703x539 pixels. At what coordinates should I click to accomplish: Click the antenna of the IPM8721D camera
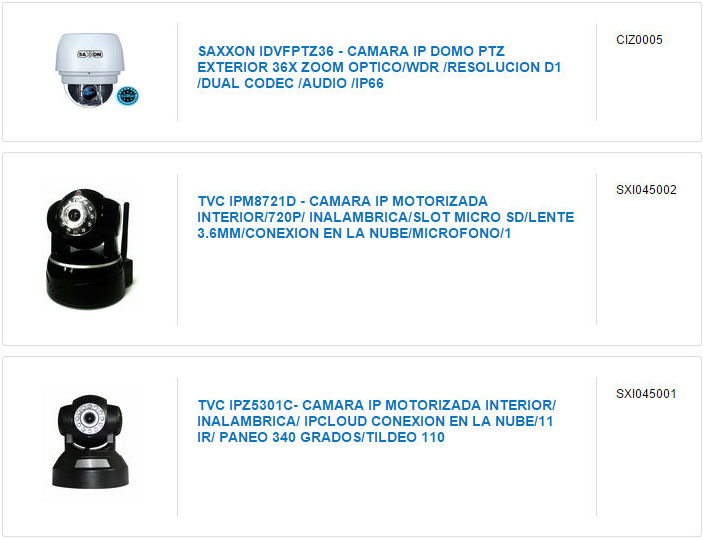click(x=126, y=231)
